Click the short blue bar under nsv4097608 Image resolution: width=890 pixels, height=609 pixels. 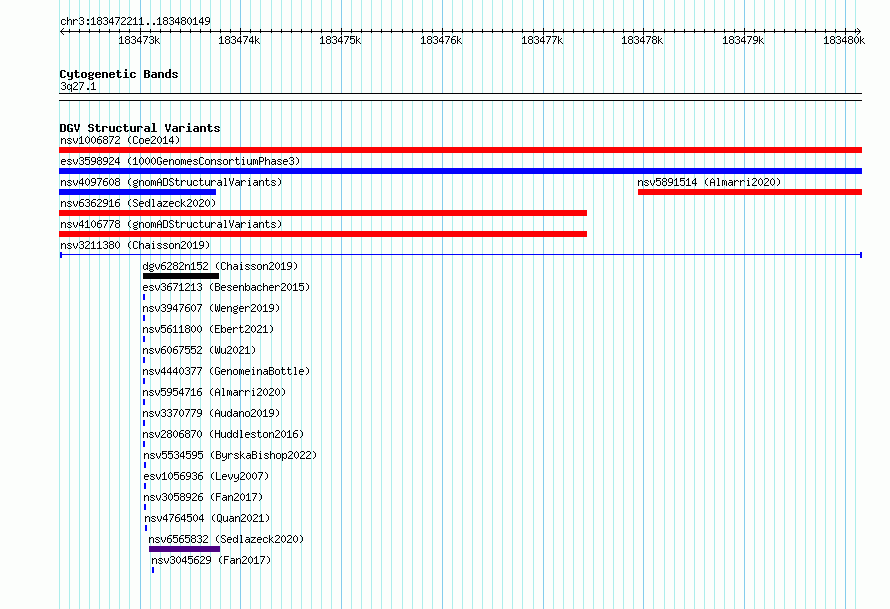coord(137,192)
